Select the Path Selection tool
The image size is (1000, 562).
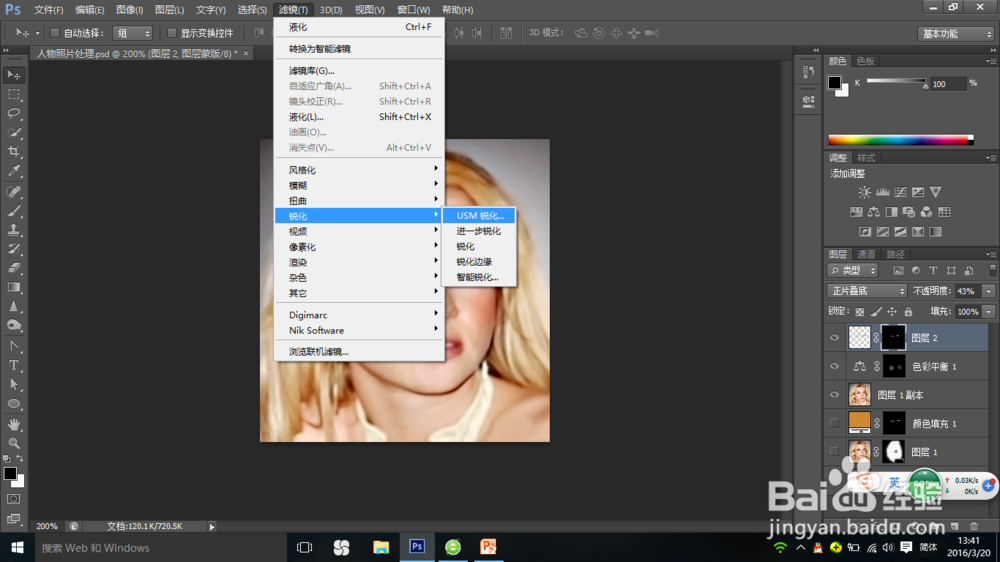[14, 385]
